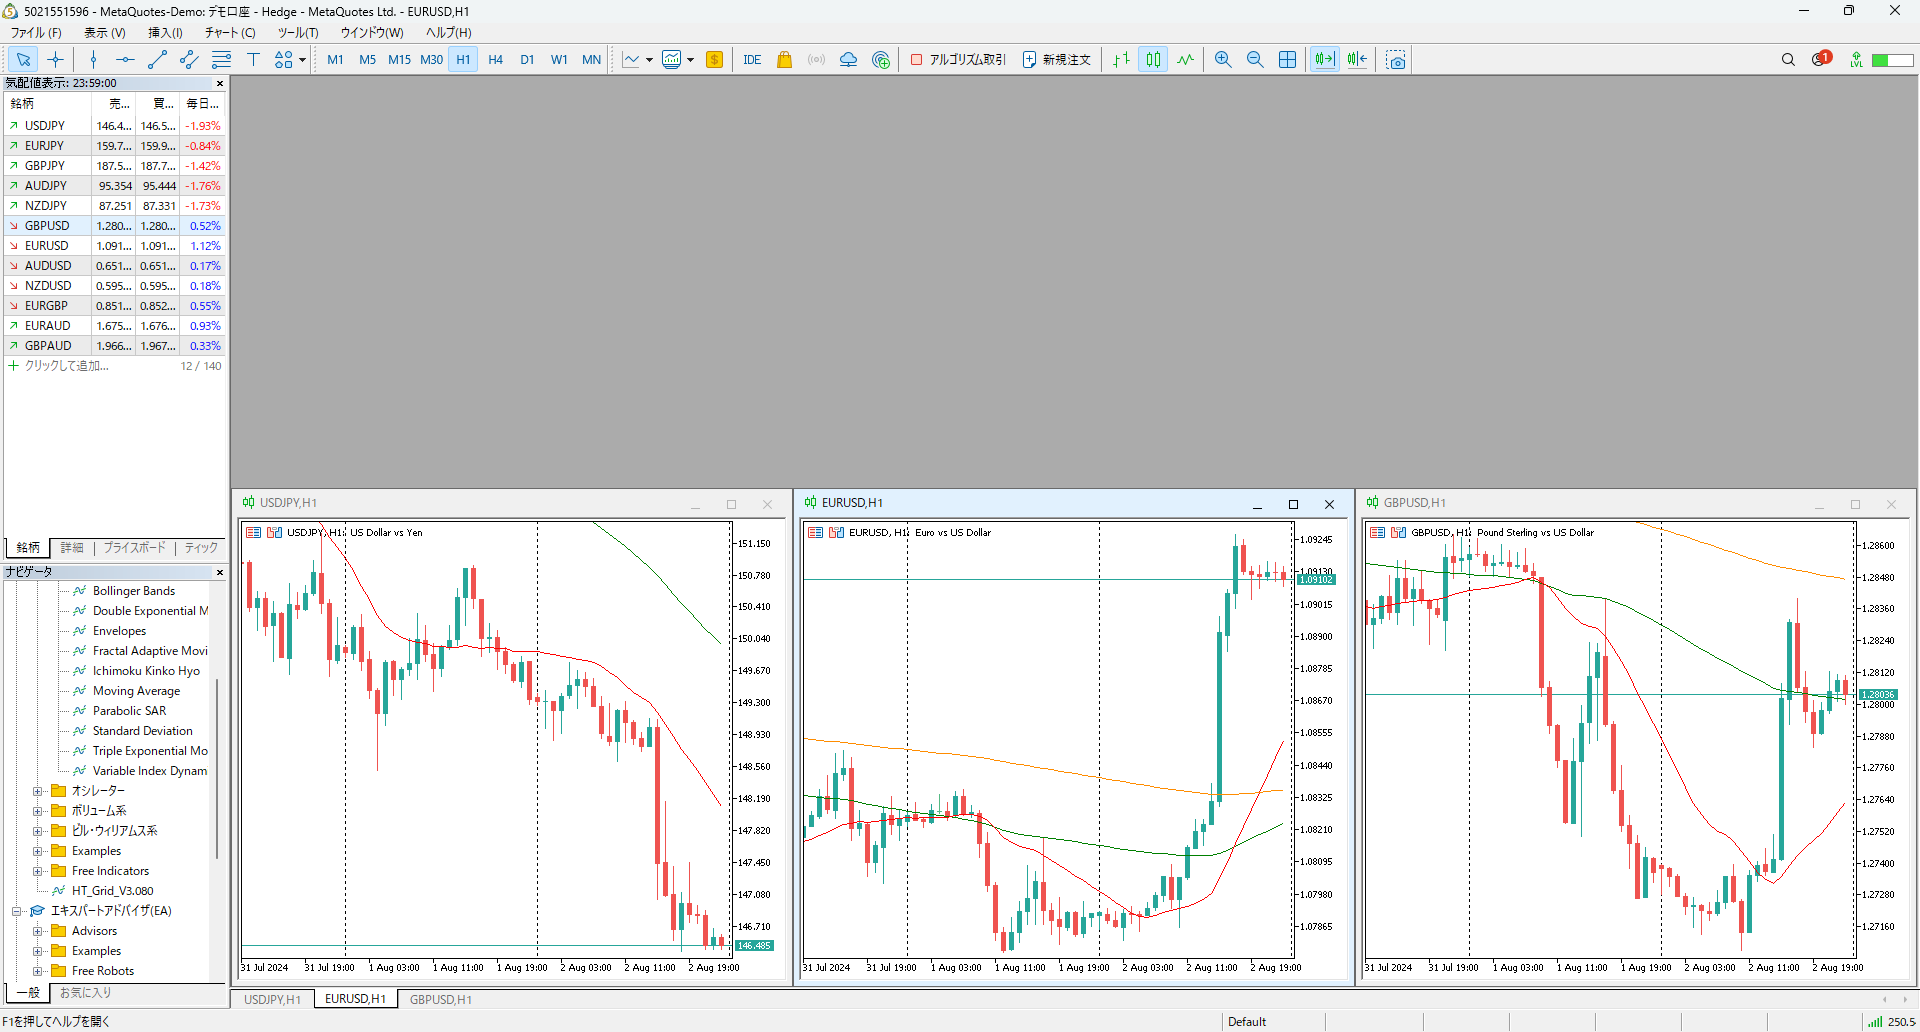Toggle chart auto-scroll to latest bar
The width and height of the screenshot is (1920, 1032).
(x=1324, y=60)
